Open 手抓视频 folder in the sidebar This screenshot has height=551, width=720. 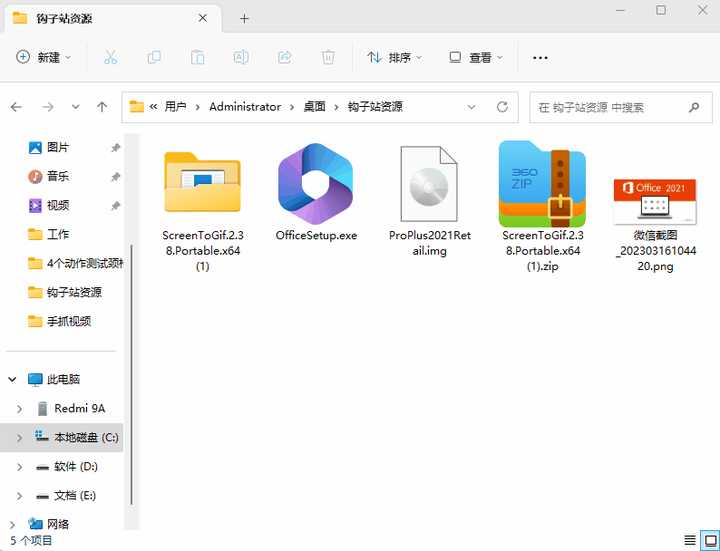[x=59, y=321]
